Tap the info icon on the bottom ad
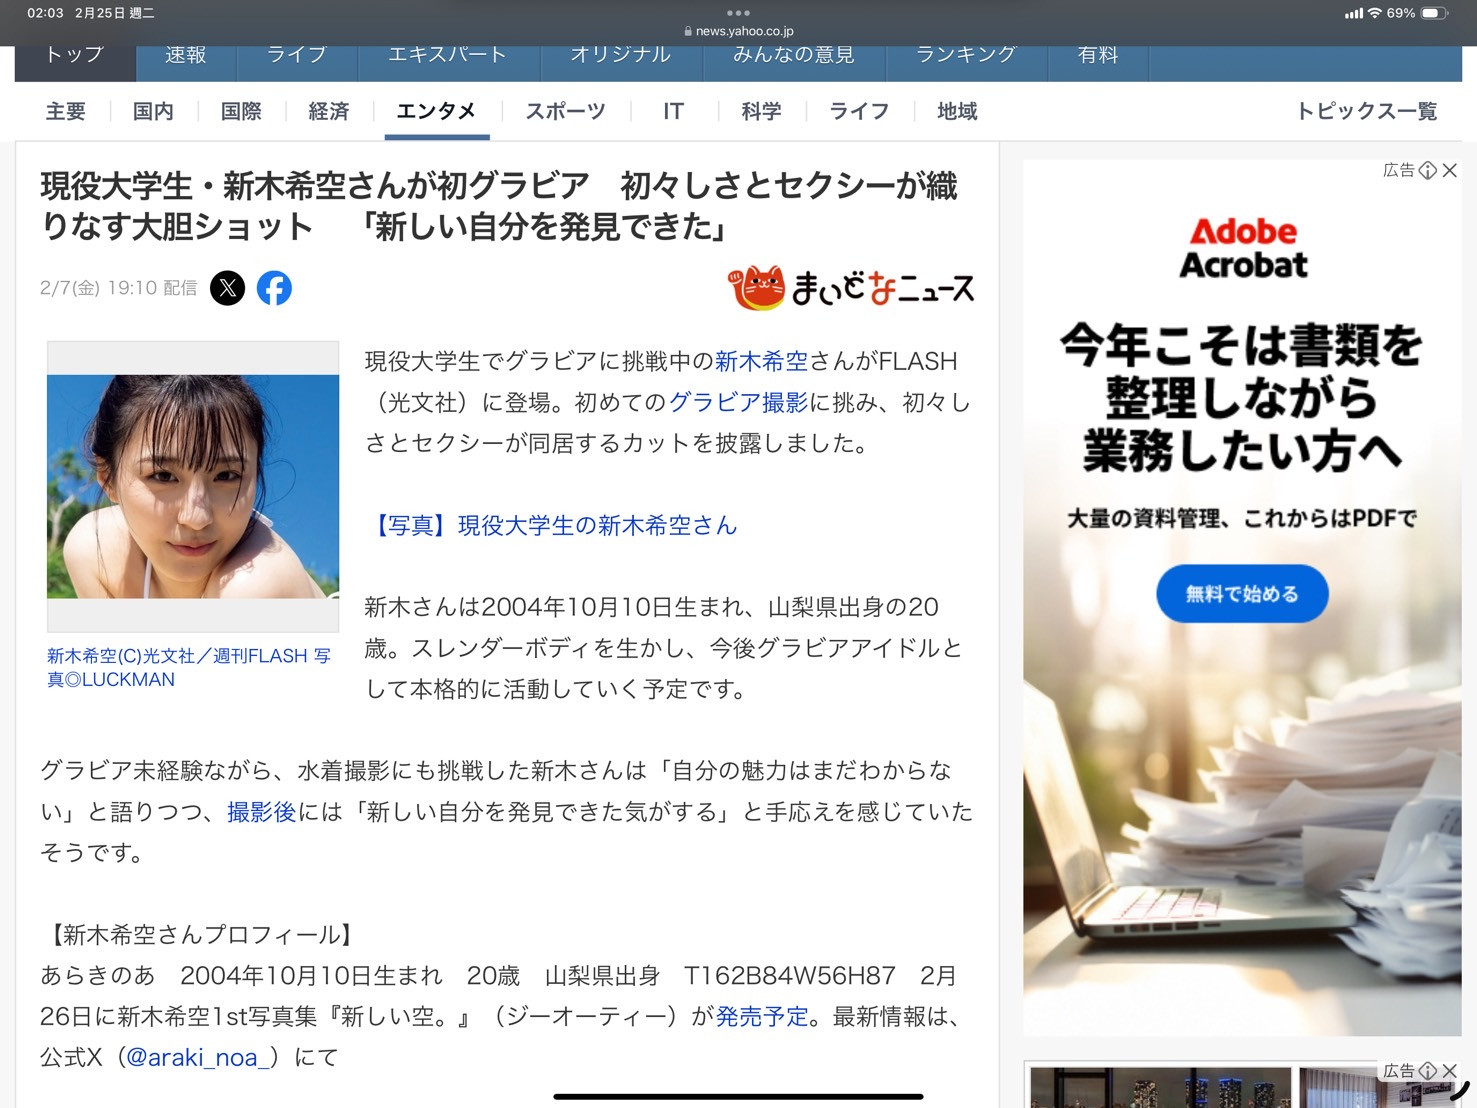 tap(1428, 1070)
